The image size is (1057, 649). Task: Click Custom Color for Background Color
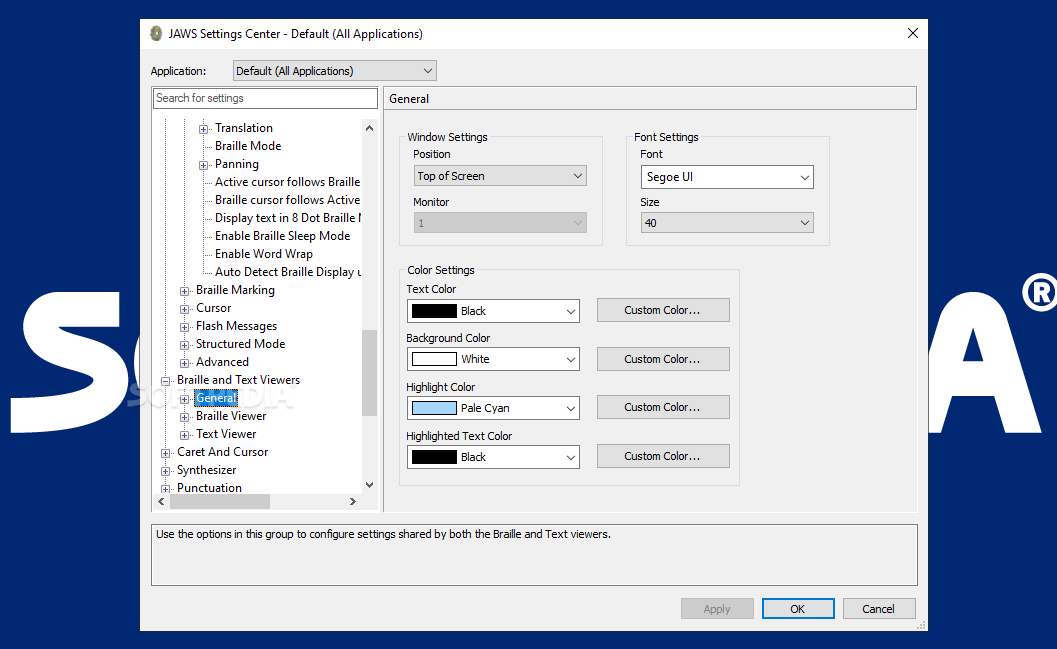tap(663, 359)
